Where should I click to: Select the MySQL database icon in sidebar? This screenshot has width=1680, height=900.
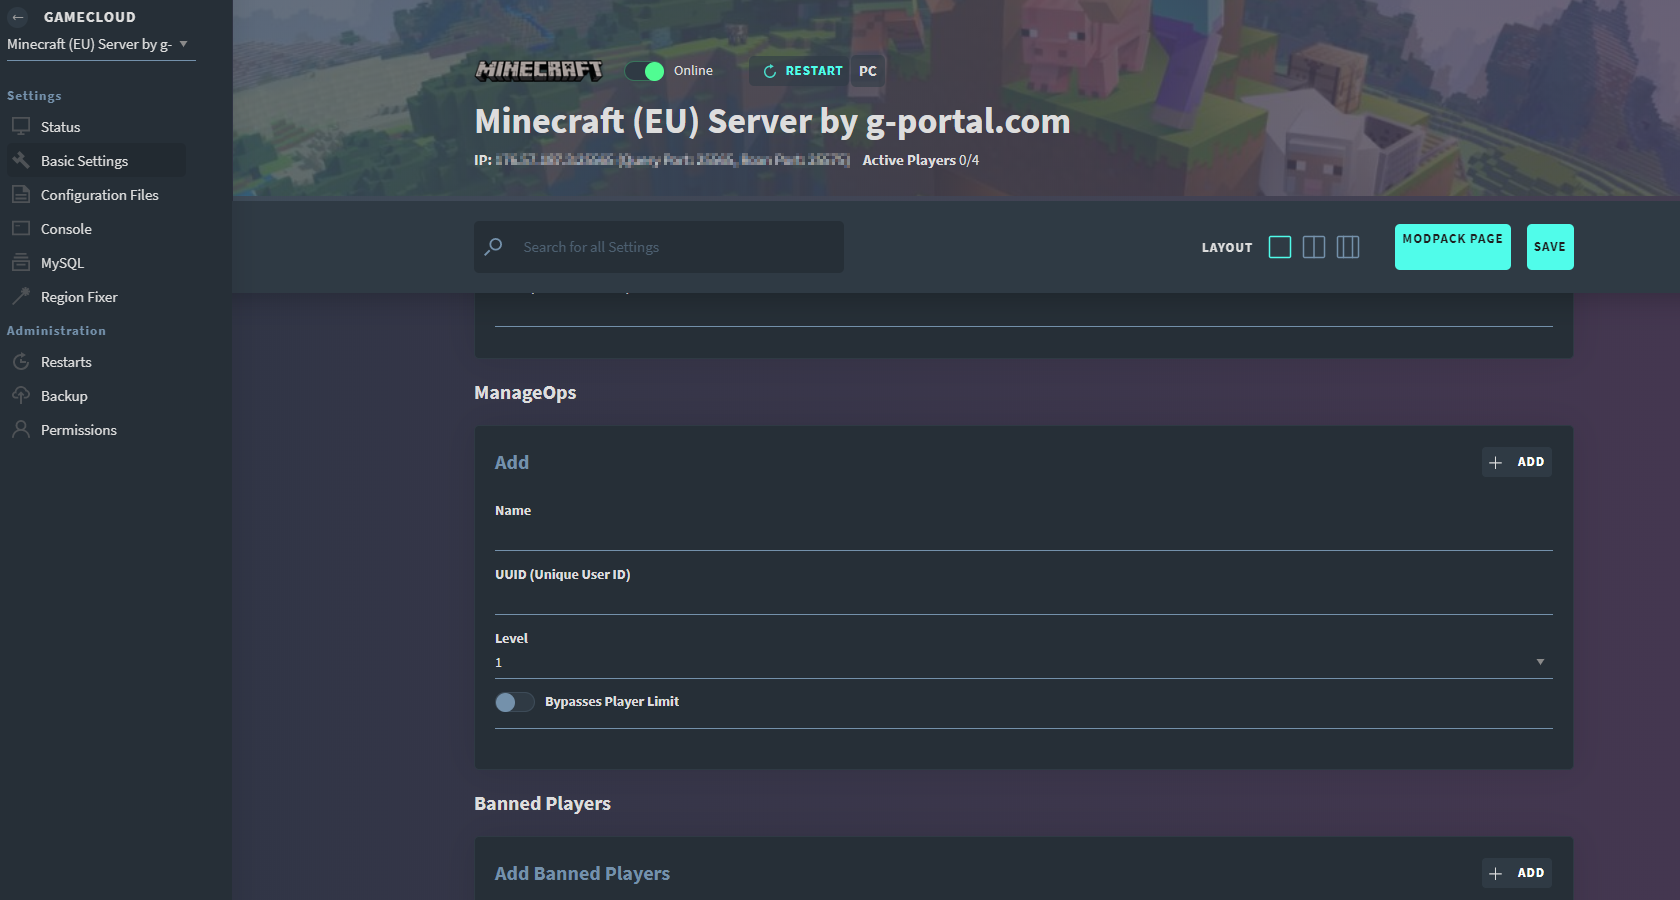pos(22,262)
